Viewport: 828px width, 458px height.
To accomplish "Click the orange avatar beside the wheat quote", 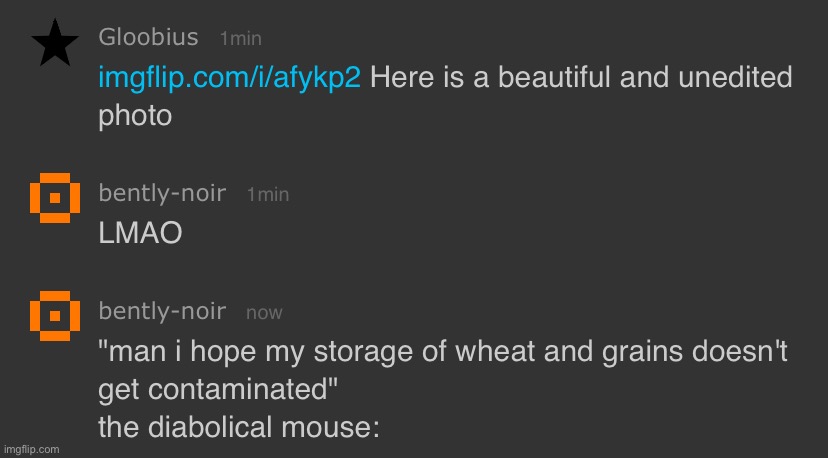I will (56, 318).
